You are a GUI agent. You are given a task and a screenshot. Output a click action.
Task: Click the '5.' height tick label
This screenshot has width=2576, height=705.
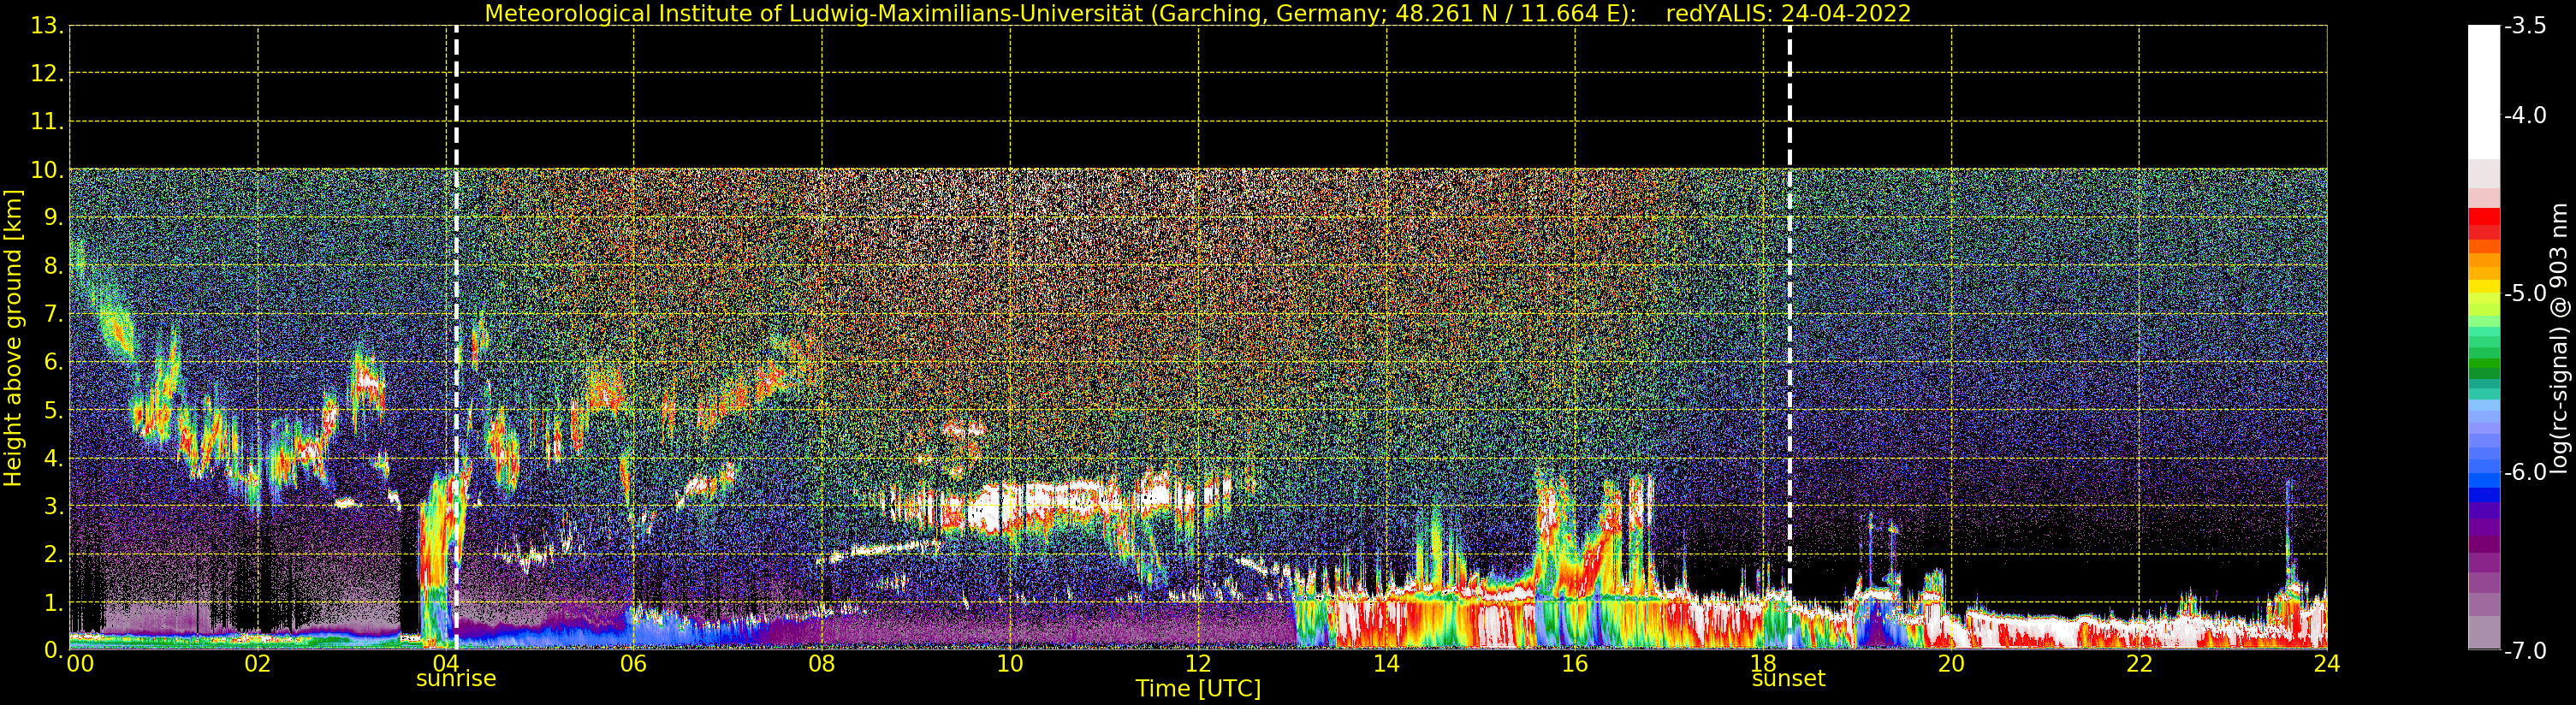tap(54, 410)
